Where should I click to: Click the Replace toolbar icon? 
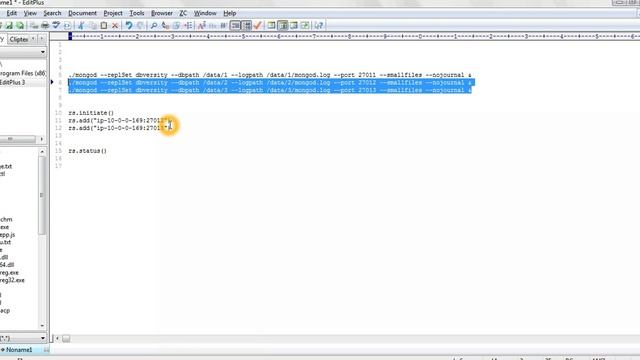[165, 25]
